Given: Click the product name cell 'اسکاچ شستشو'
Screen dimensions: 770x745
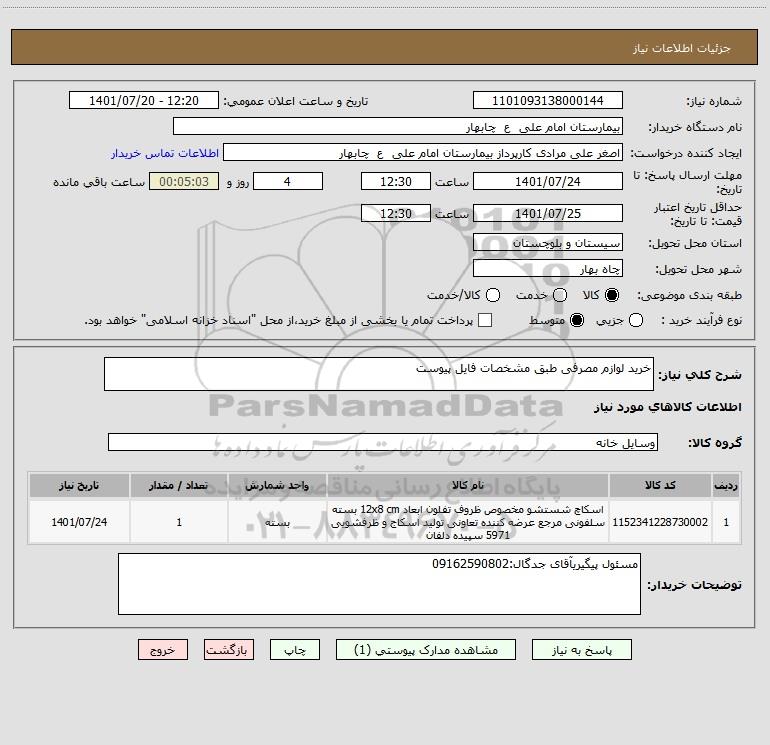Looking at the screenshot, I should point(468,522).
